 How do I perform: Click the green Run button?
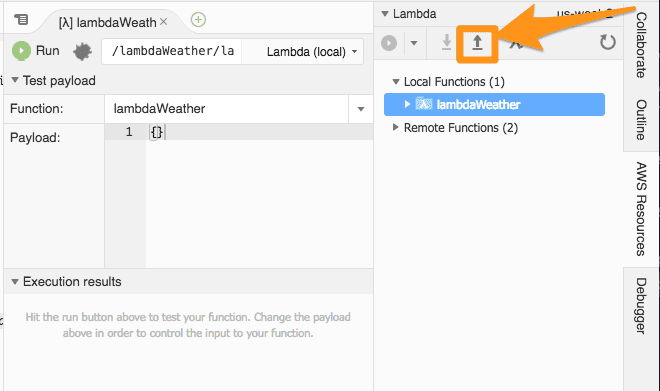tap(36, 51)
